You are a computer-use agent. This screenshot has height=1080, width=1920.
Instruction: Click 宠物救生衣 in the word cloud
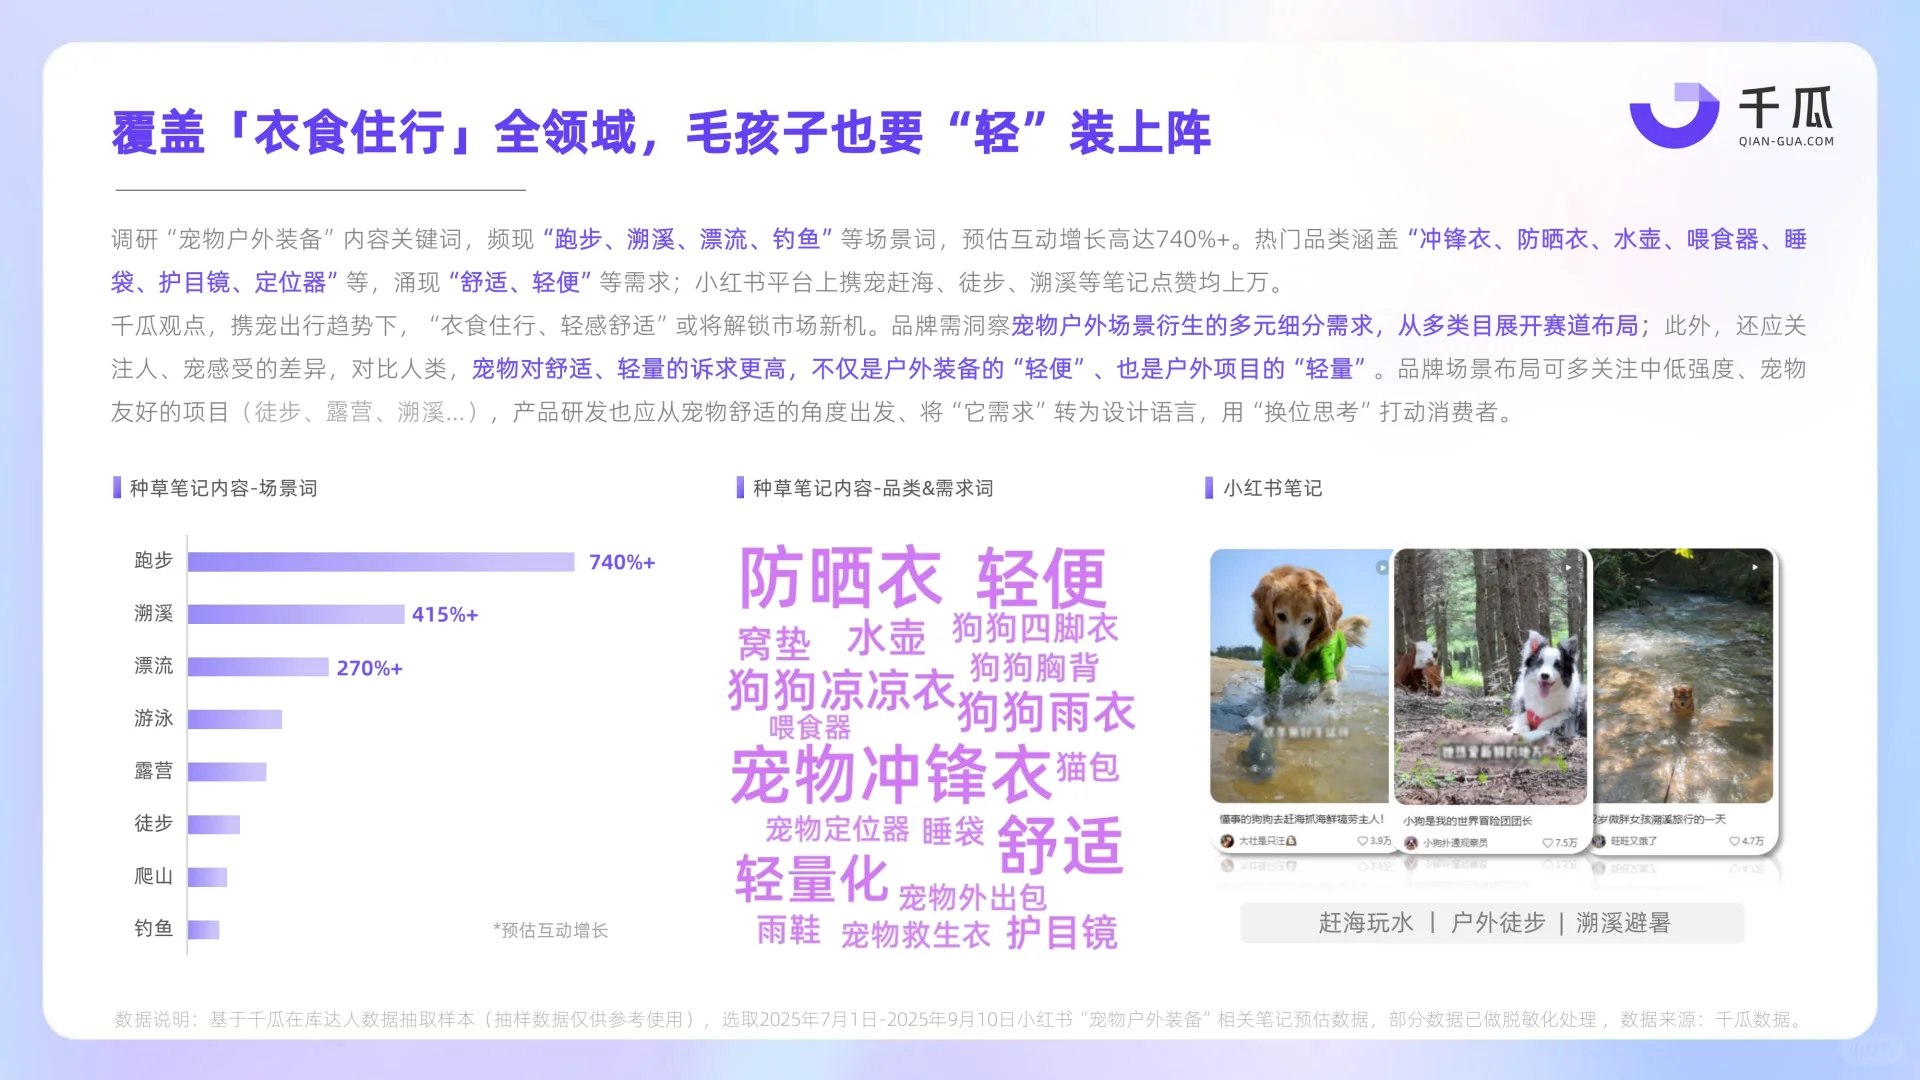[915, 935]
